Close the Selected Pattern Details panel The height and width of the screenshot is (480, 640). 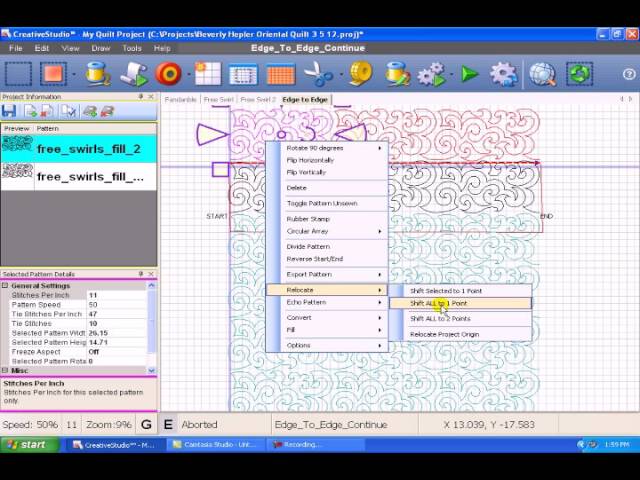[151, 274]
